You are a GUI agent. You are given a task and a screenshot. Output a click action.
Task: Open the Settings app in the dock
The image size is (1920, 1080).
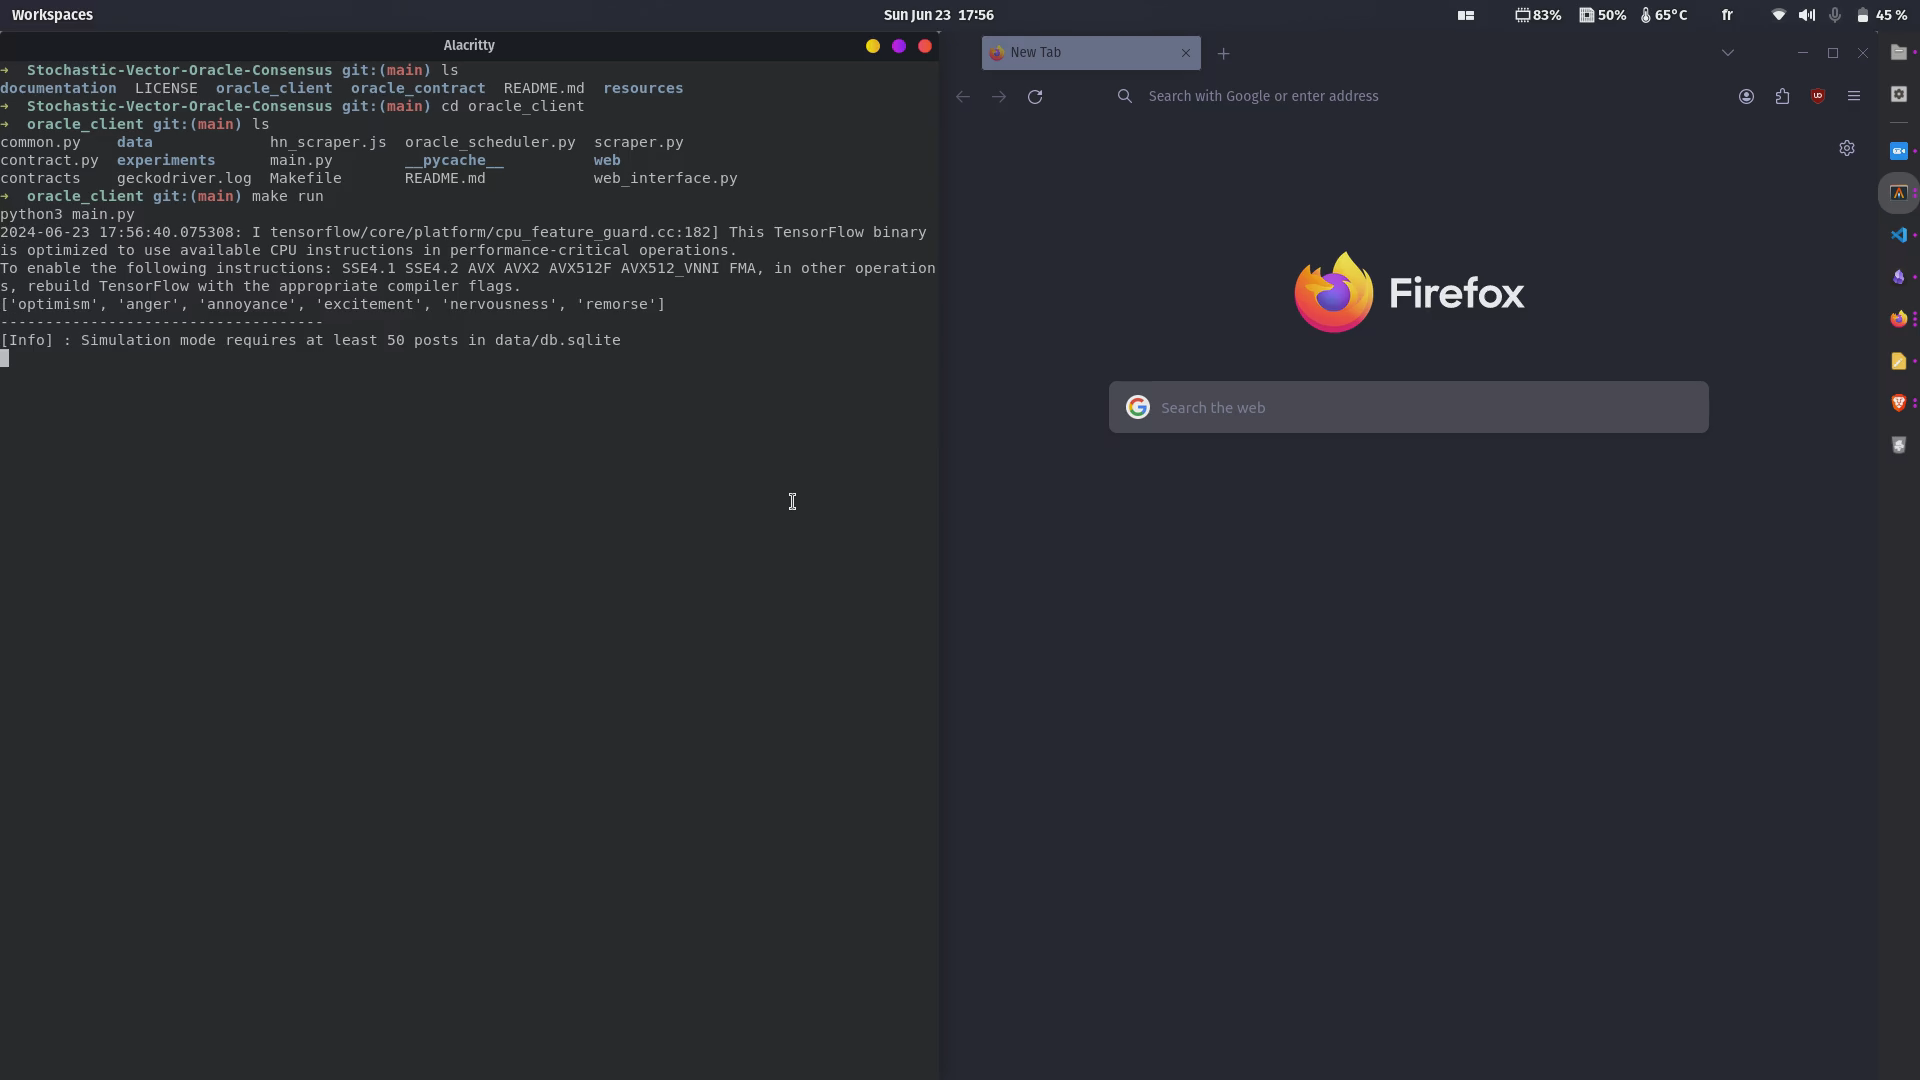coord(1898,94)
